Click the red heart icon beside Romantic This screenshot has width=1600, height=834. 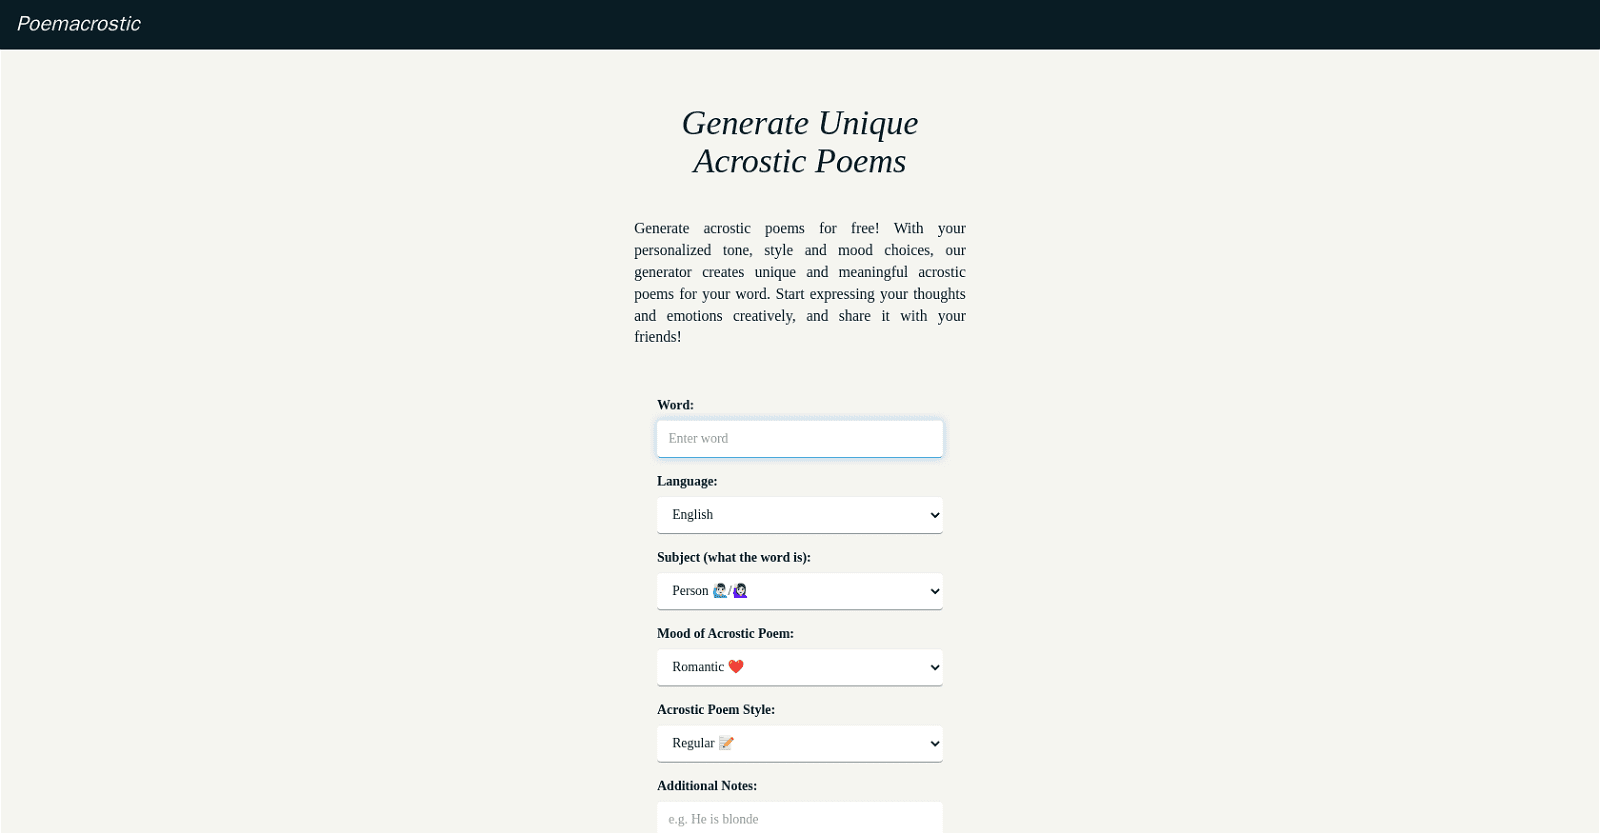736,667
